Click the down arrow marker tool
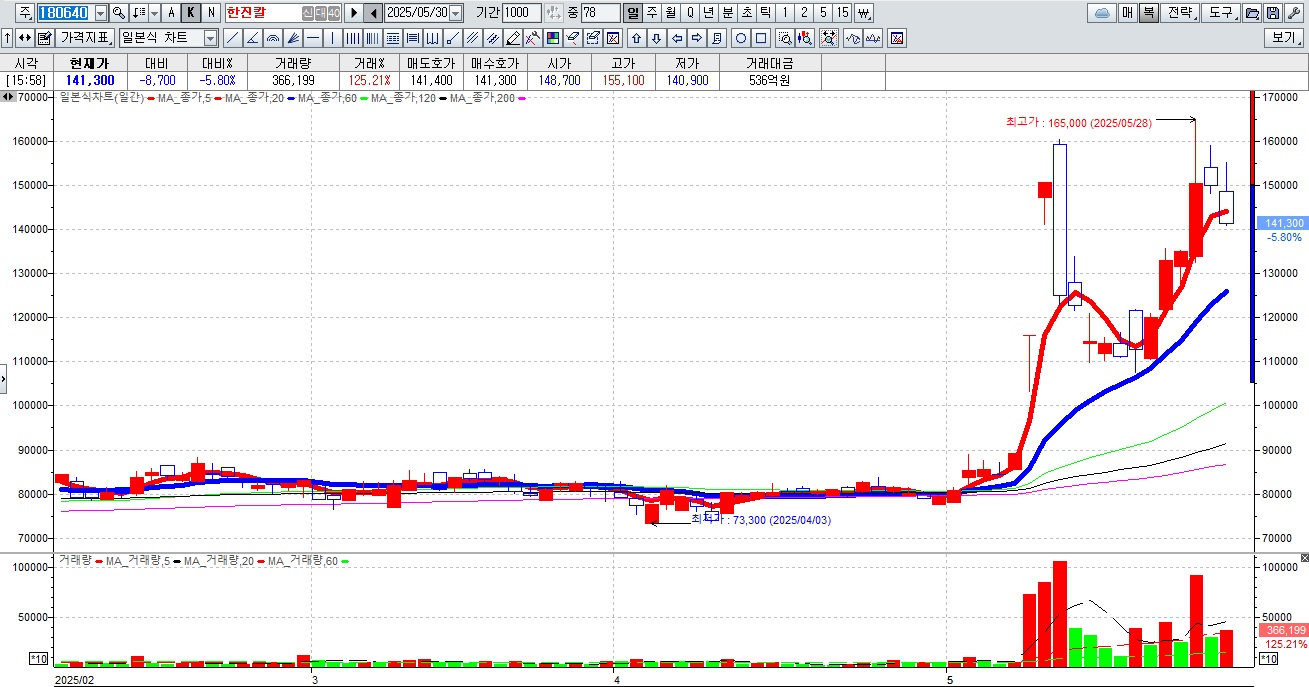 (x=657, y=38)
